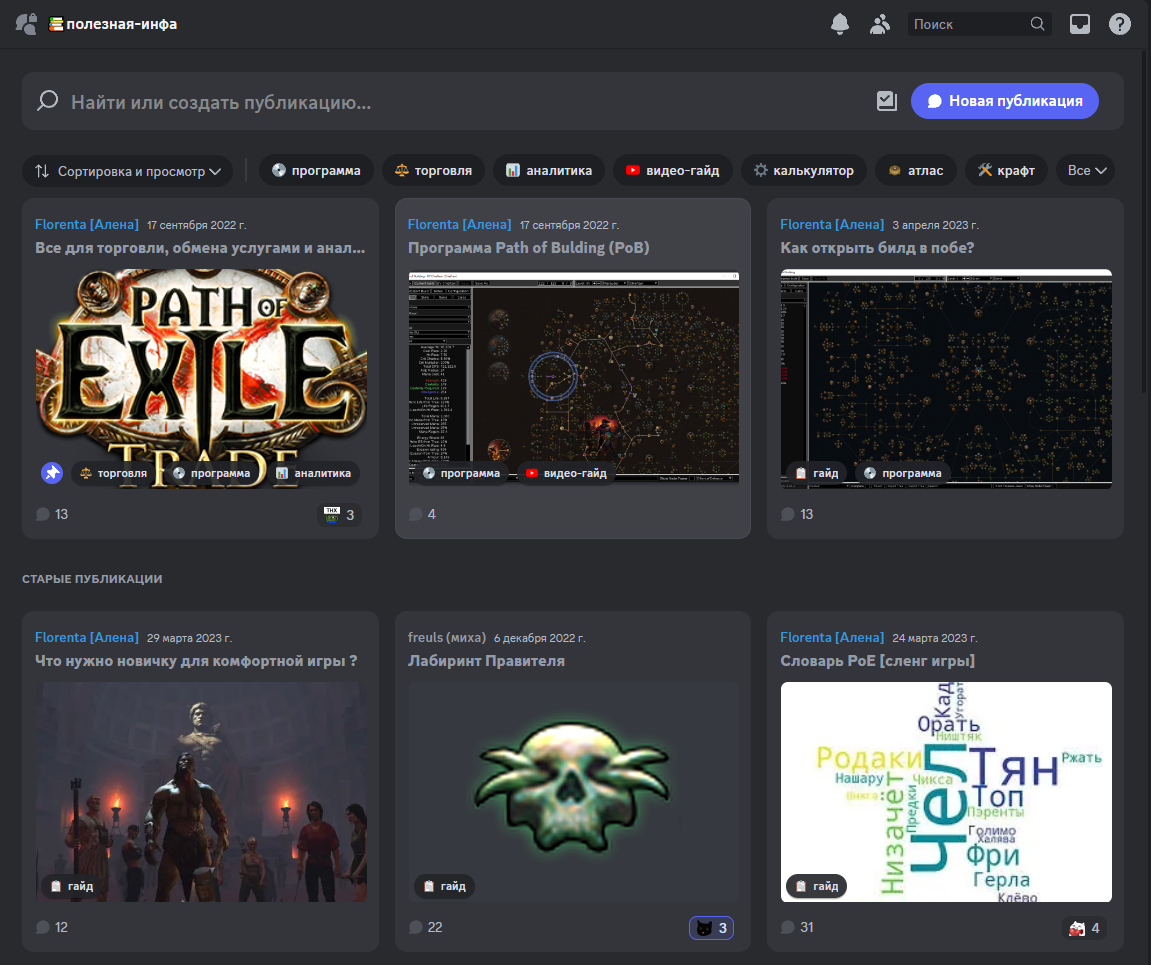Open post guidelines checklist icon
Screen dimensions: 1151x965
pos(887,101)
